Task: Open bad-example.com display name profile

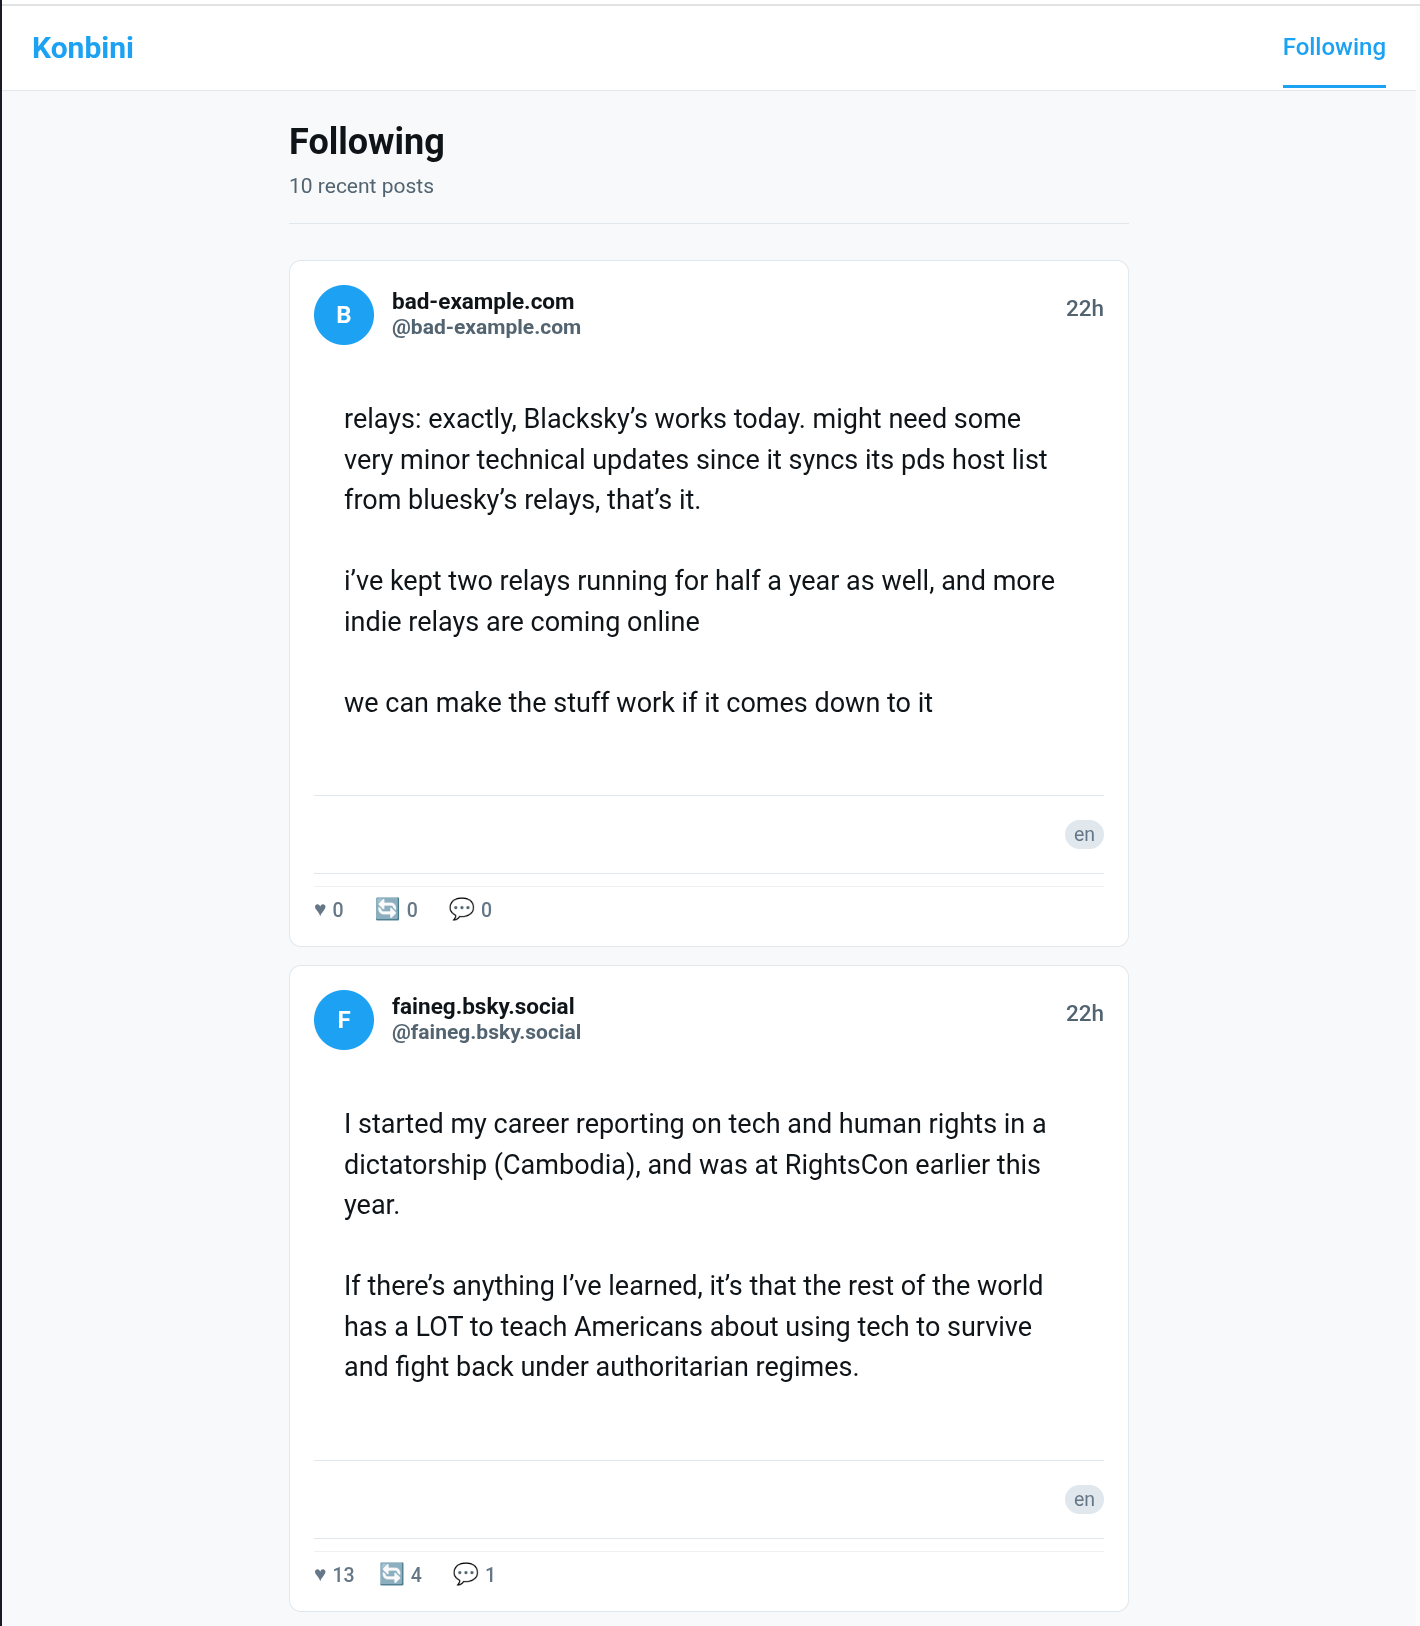Action: coord(482,301)
